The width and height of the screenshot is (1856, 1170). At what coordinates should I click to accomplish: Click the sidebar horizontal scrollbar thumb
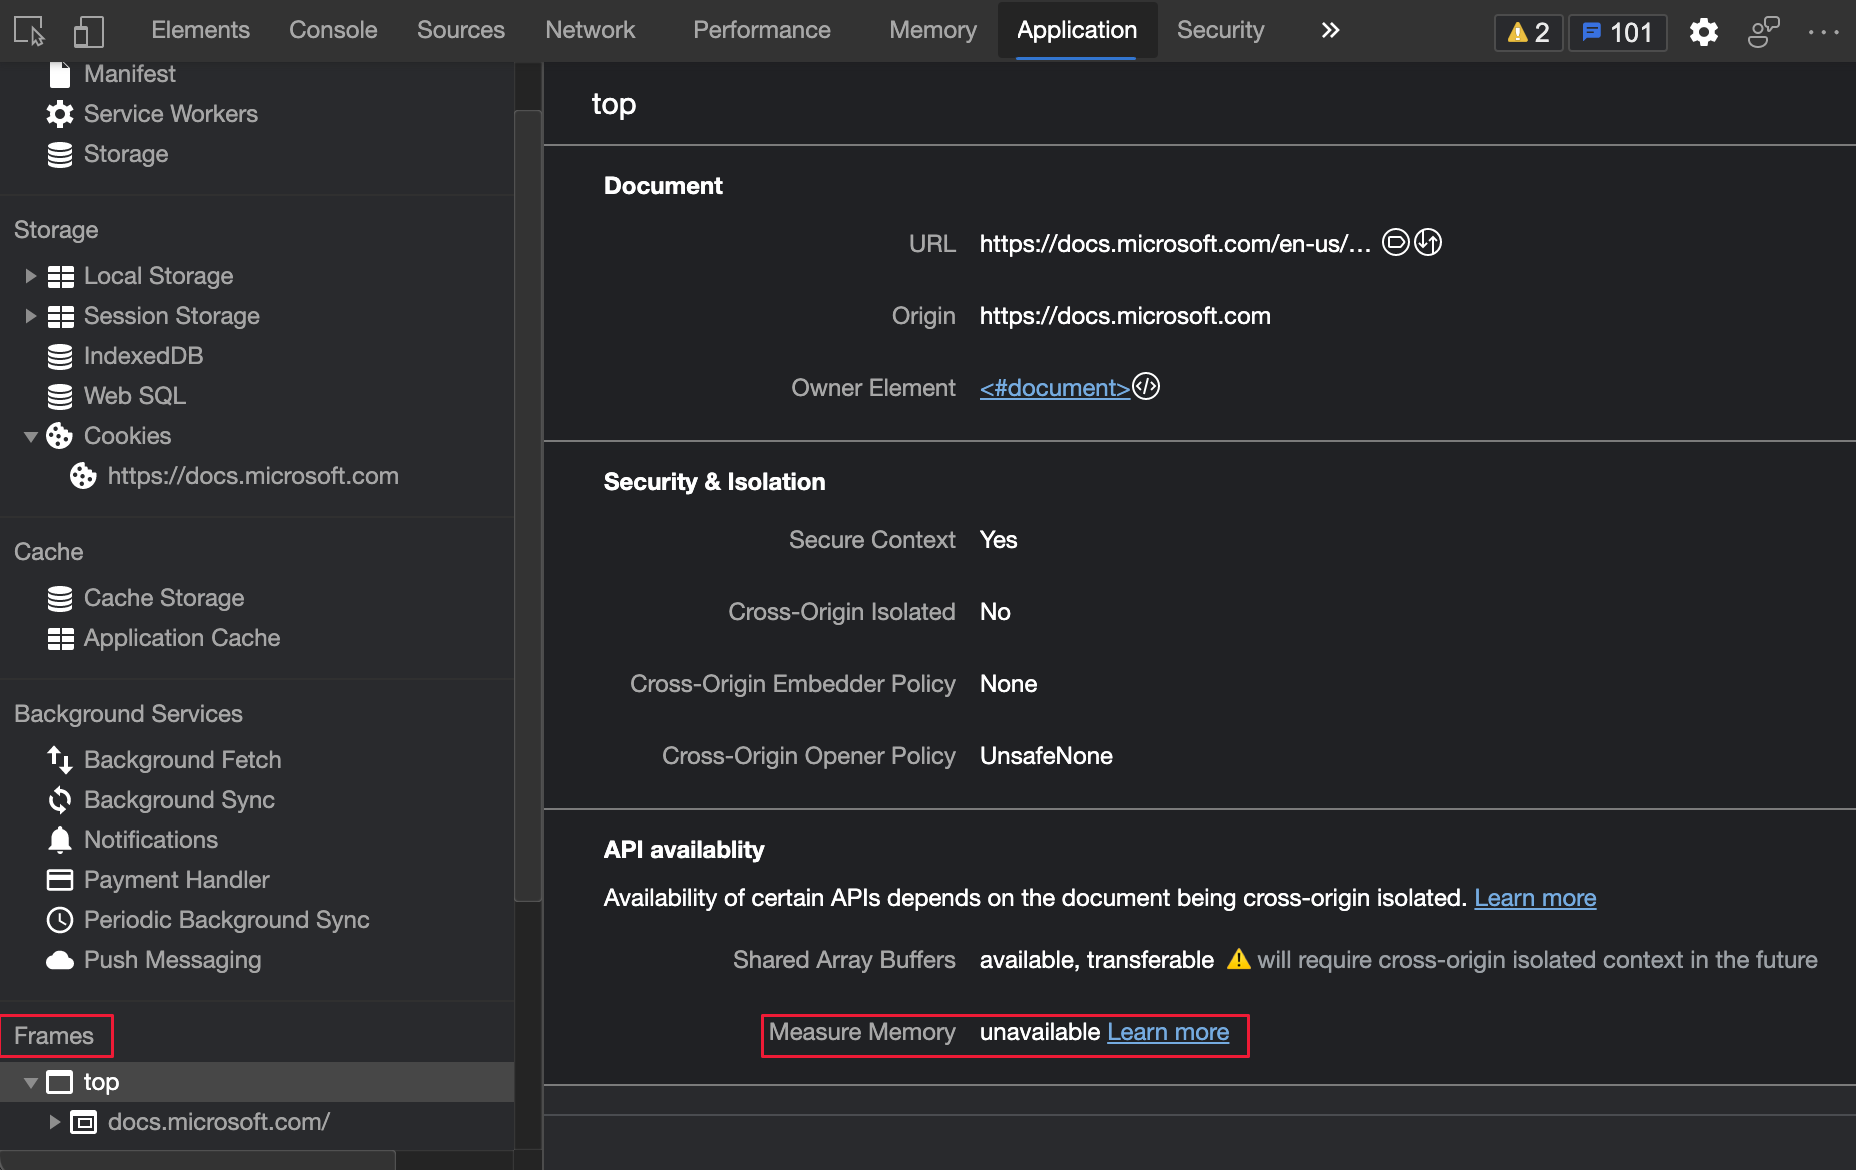tap(198, 1160)
